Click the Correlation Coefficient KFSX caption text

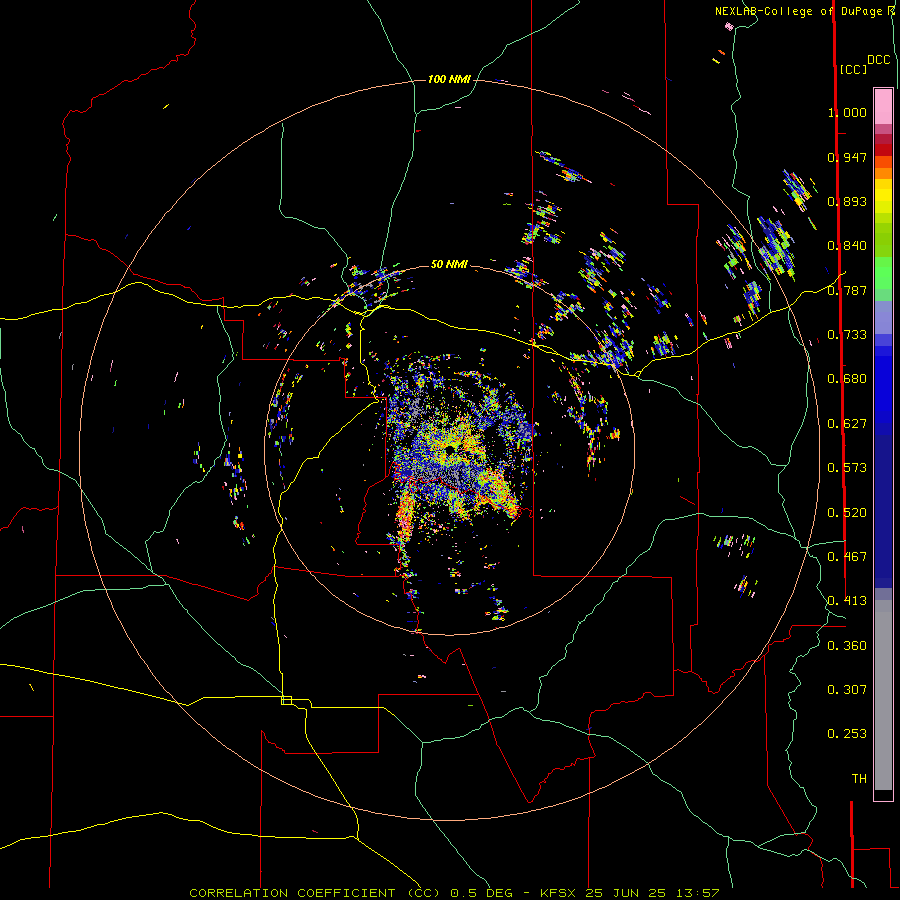(x=454, y=893)
